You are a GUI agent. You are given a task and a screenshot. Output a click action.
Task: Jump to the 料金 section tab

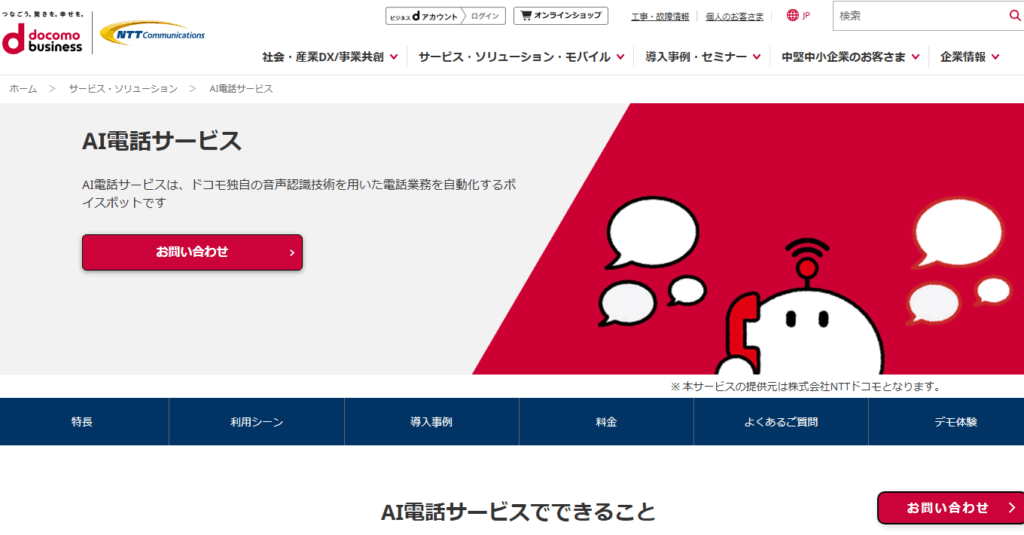606,422
